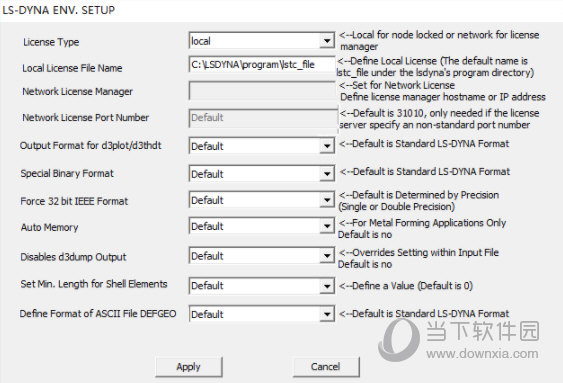Click the 'For Metal Forming Applications Only' hint
The width and height of the screenshot is (563, 383).
tap(423, 223)
